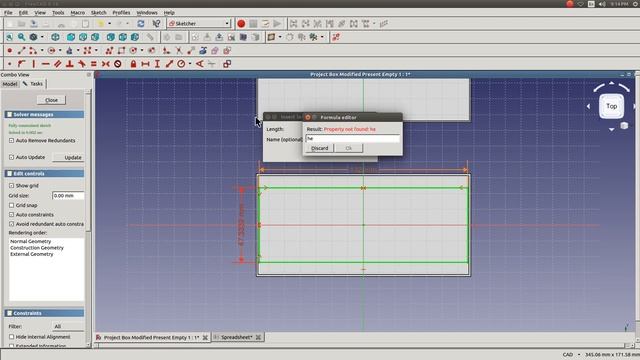
Task: Click the What's This help icon
Action: click(156, 24)
